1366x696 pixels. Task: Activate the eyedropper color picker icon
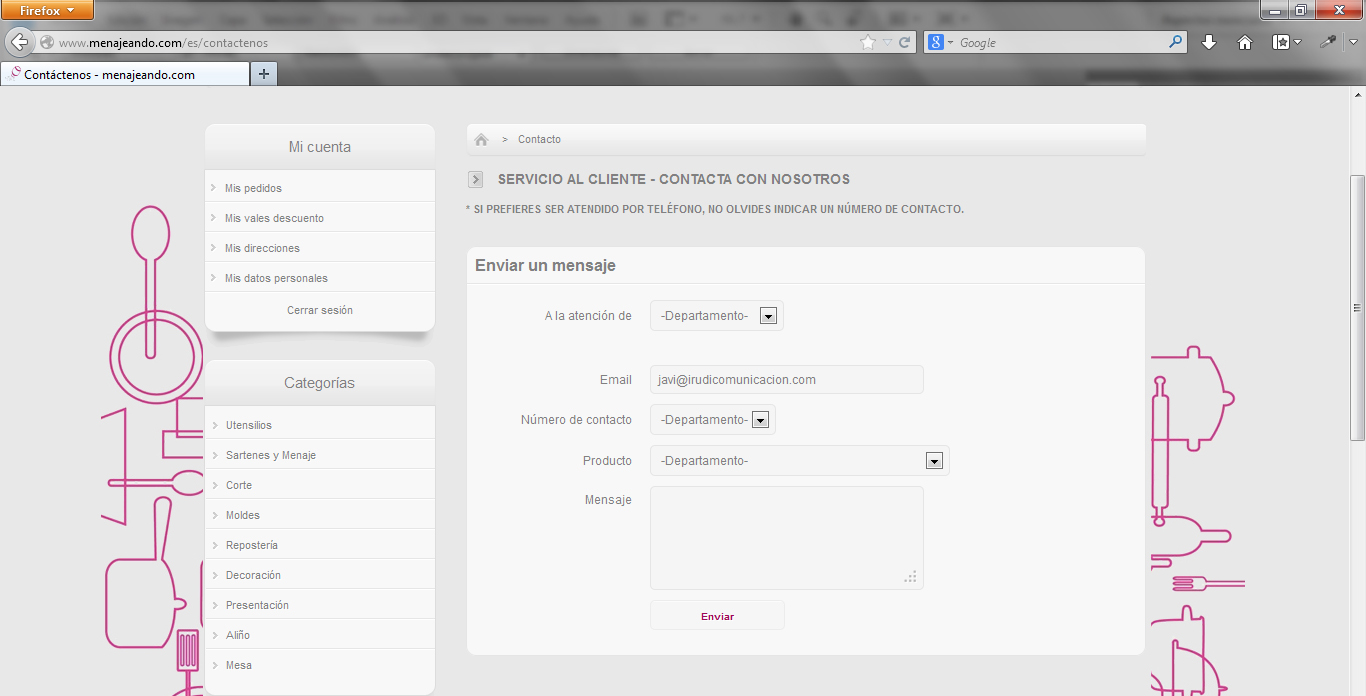[x=1328, y=42]
